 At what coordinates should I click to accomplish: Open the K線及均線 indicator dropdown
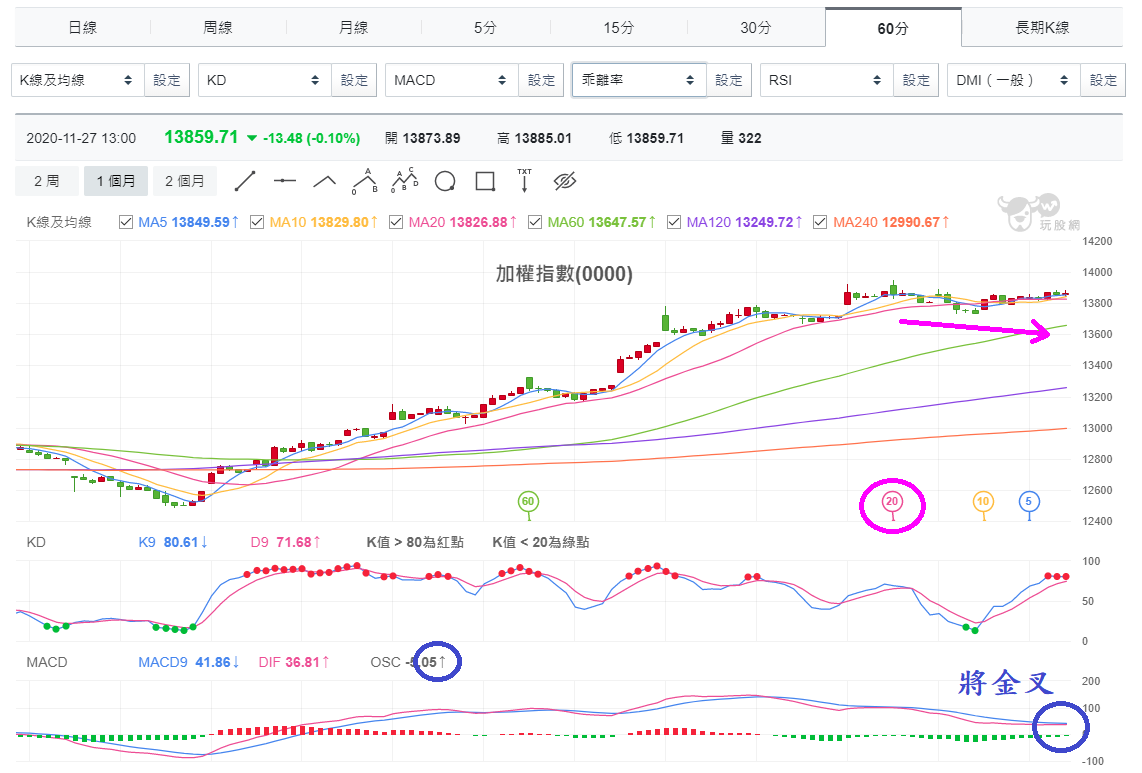(78, 80)
